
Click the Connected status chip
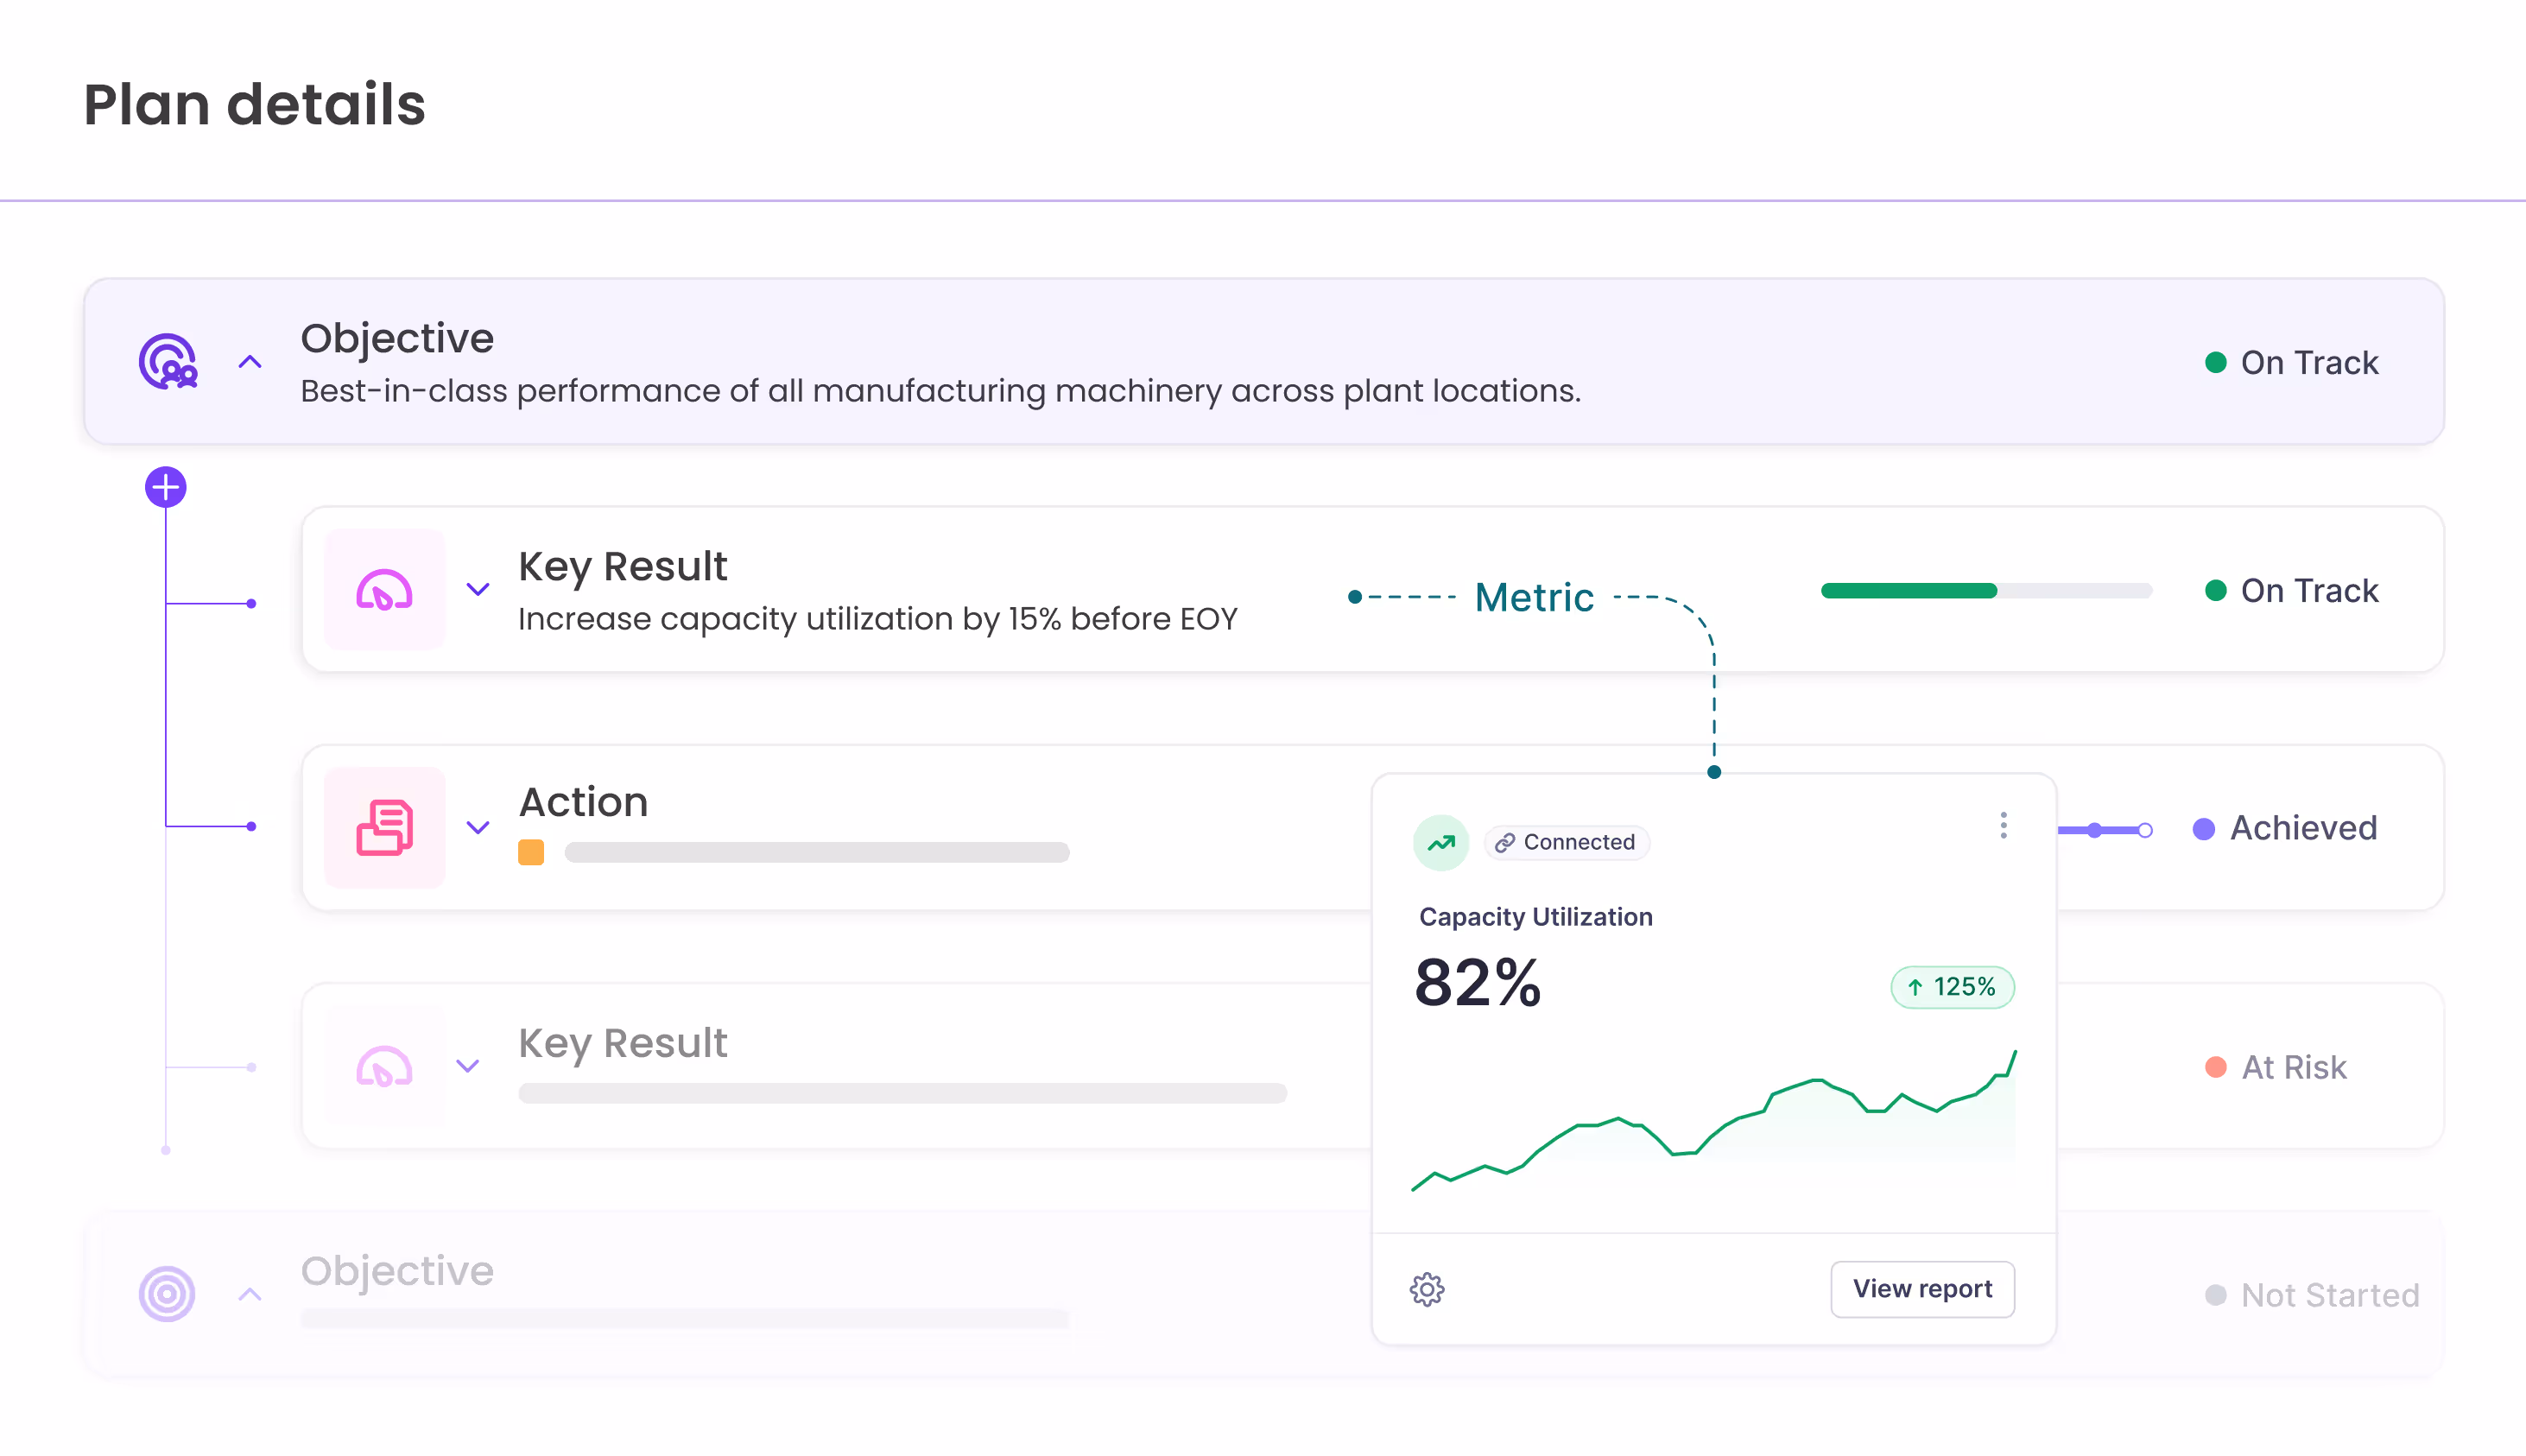1567,842
